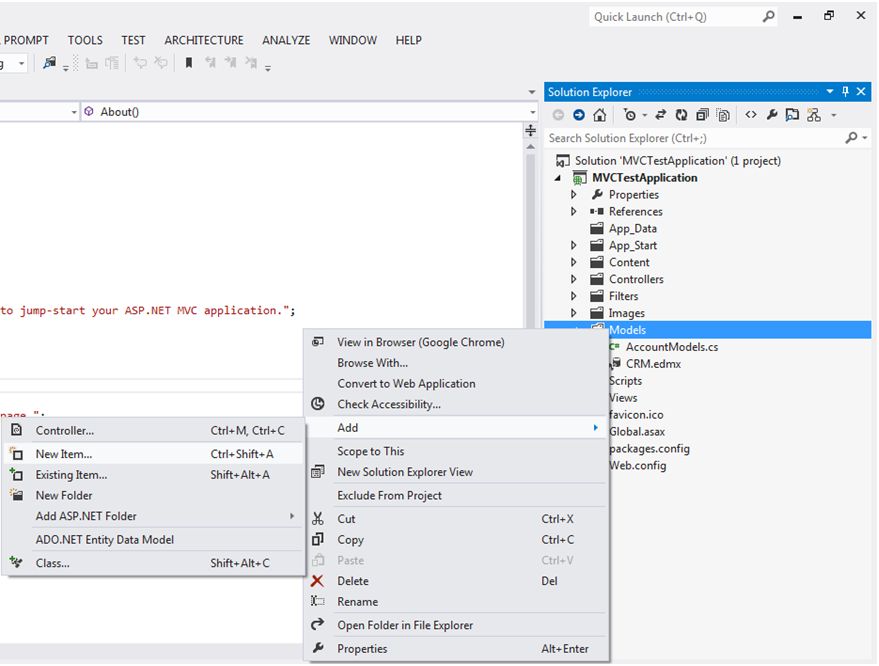
Task: Select CRM.edmx in the Models folder
Action: [653, 364]
